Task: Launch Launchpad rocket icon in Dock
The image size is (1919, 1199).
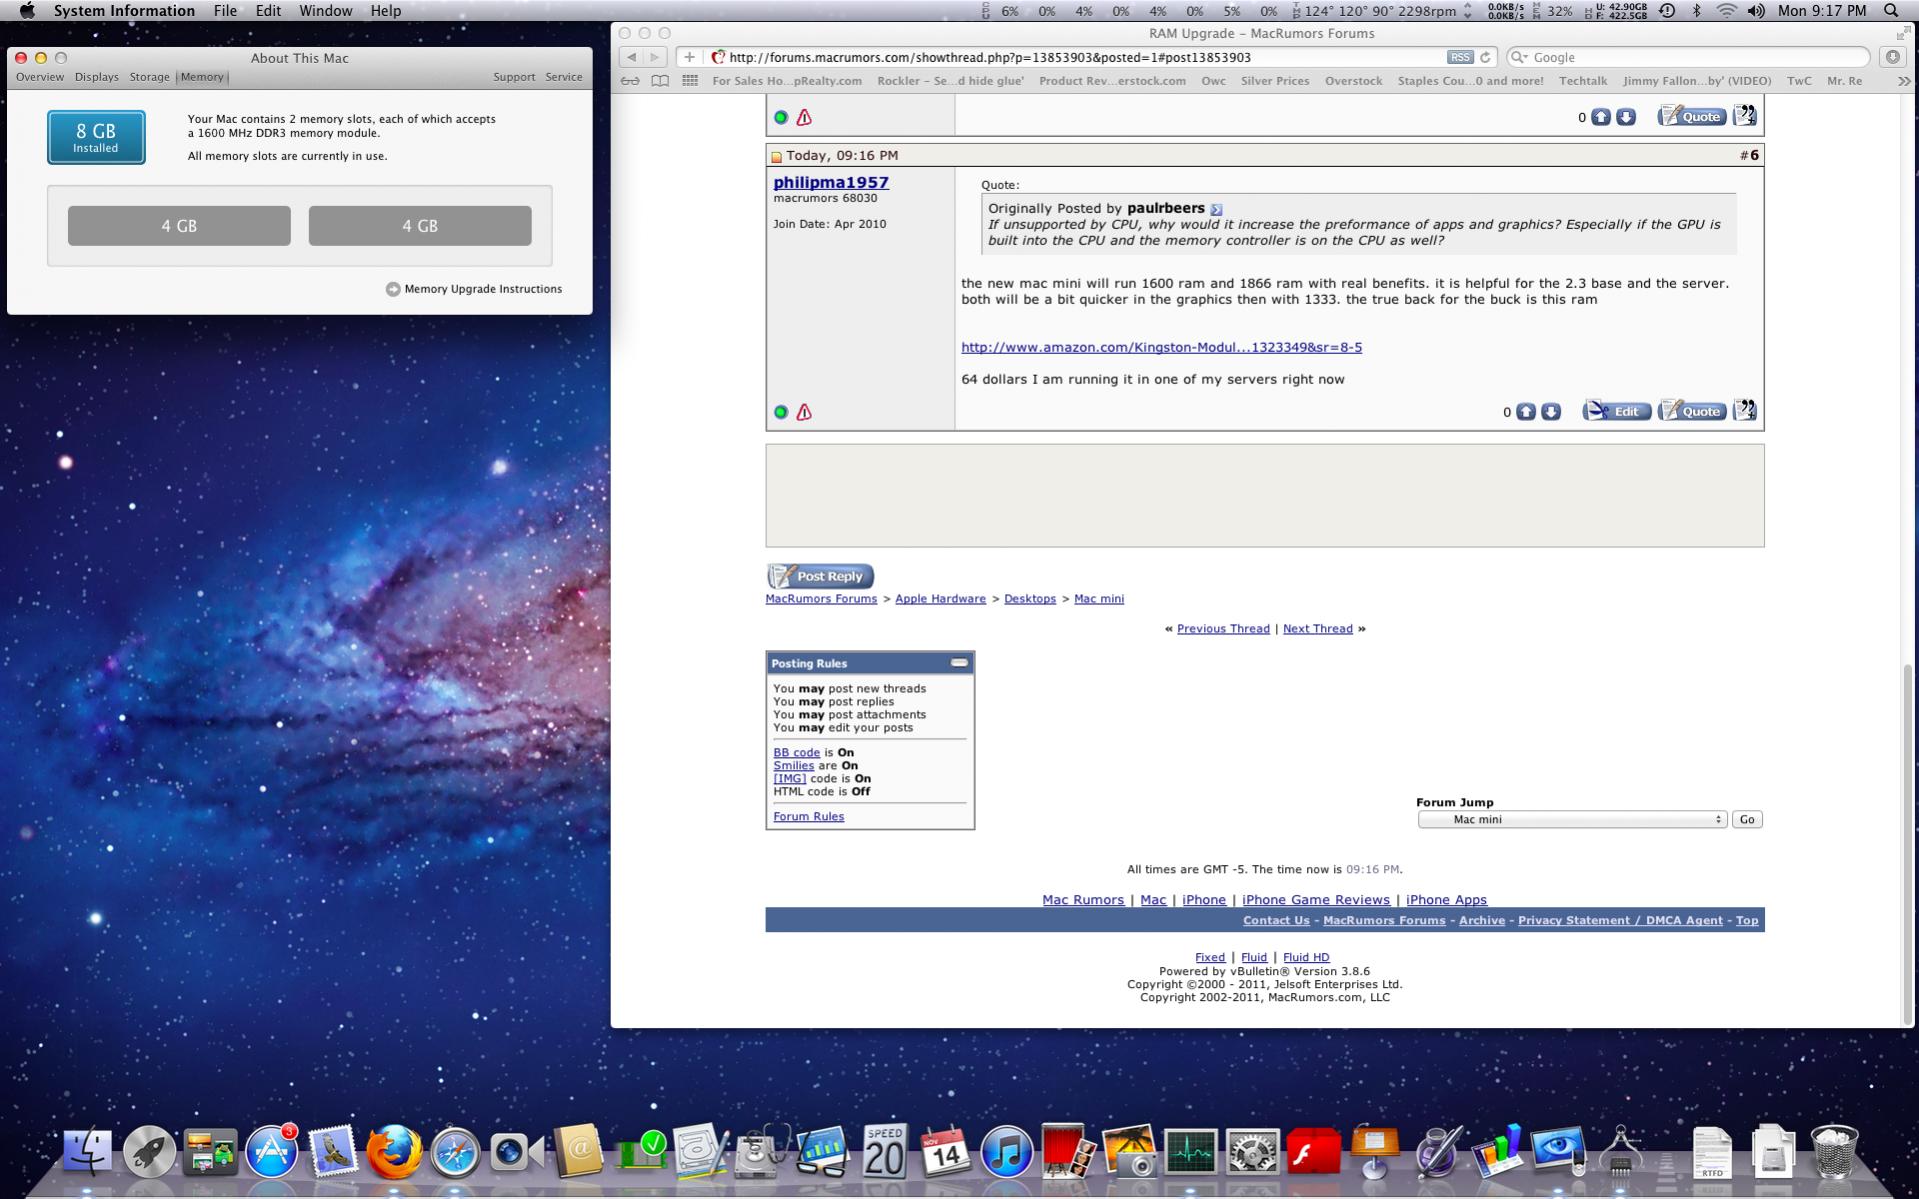Action: click(149, 1153)
